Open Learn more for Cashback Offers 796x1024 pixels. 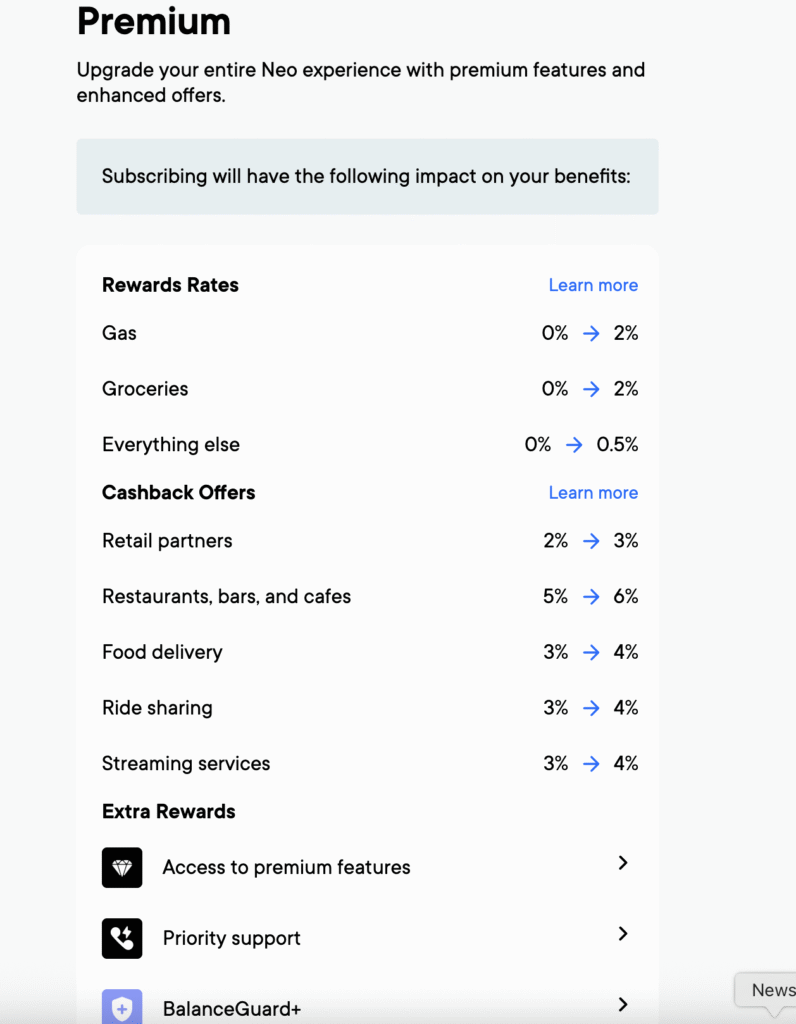tap(593, 493)
